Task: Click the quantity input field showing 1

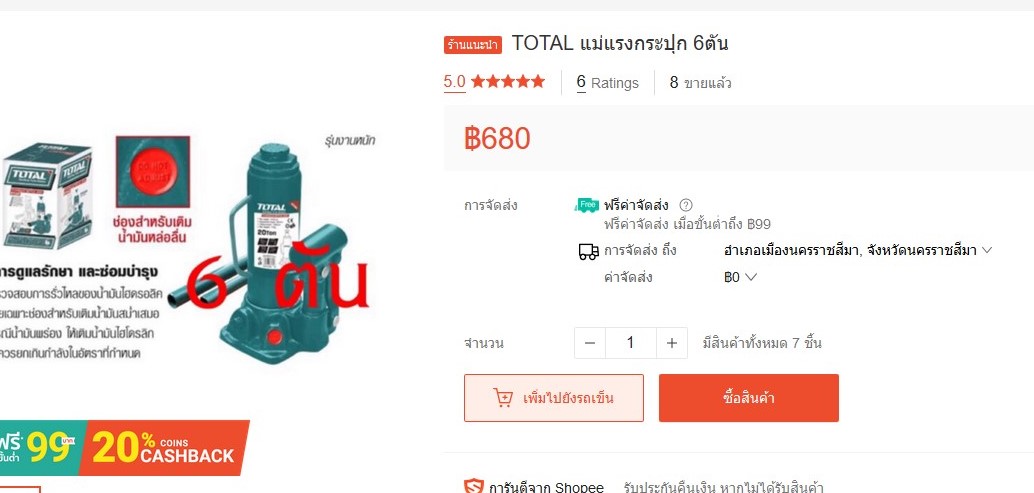Action: (630, 343)
